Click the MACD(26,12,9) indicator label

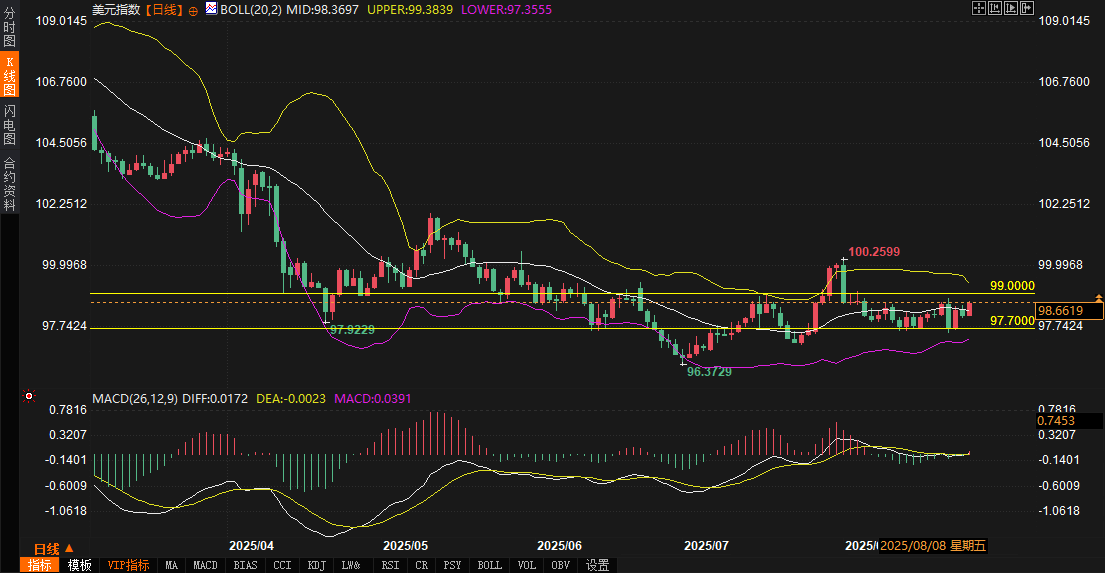coord(135,399)
